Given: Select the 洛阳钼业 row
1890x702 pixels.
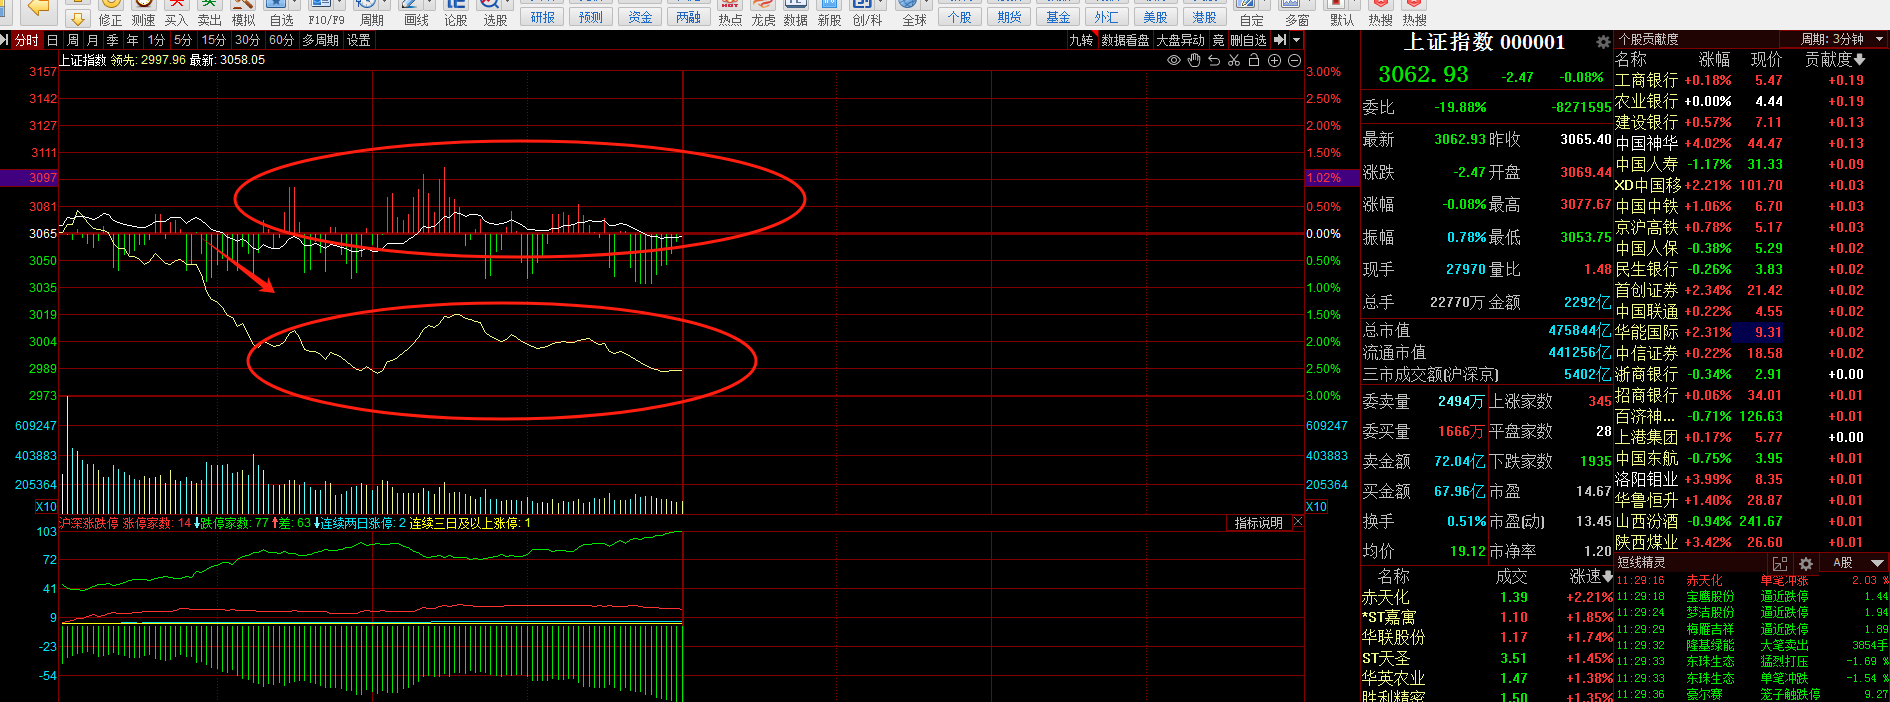Looking at the screenshot, I should click(1750, 479).
